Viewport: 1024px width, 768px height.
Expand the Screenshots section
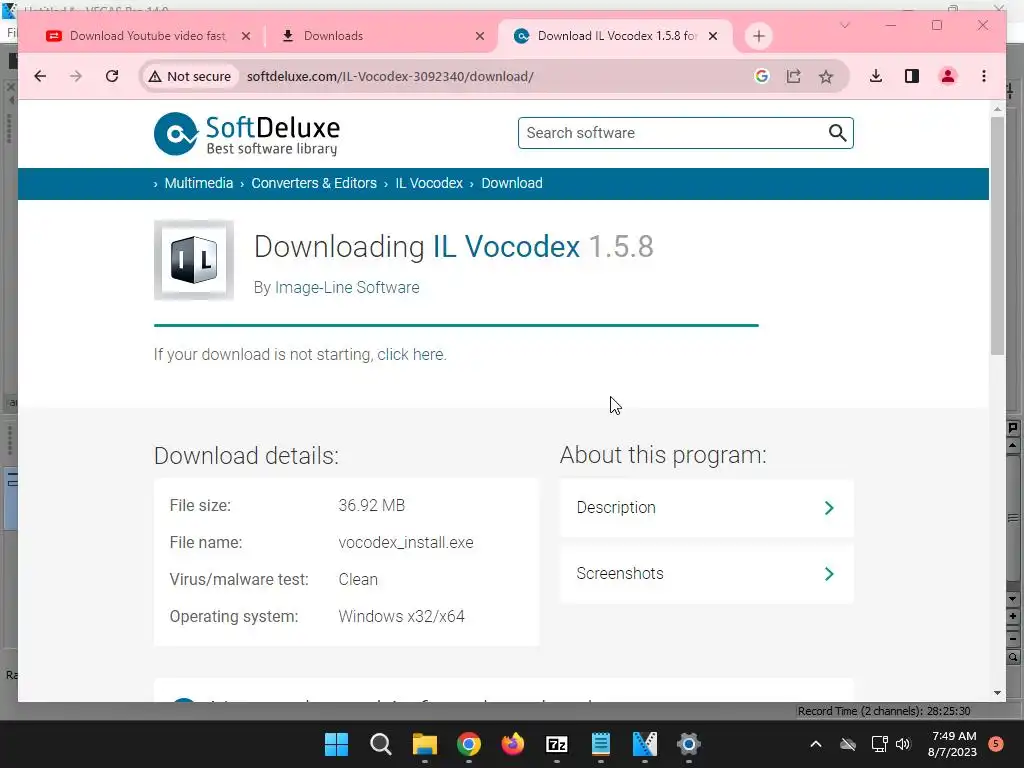pos(707,574)
